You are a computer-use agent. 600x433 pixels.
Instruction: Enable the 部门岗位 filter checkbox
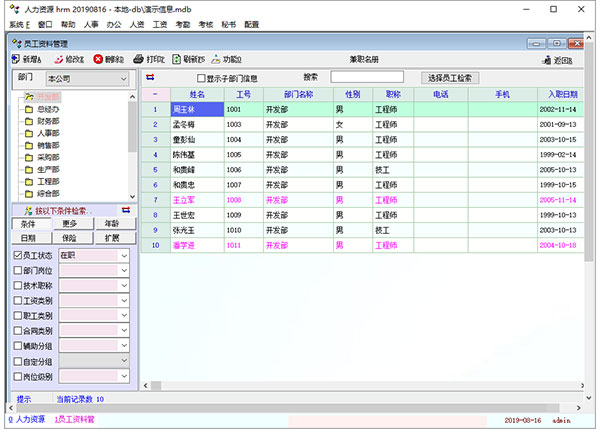(x=18, y=270)
